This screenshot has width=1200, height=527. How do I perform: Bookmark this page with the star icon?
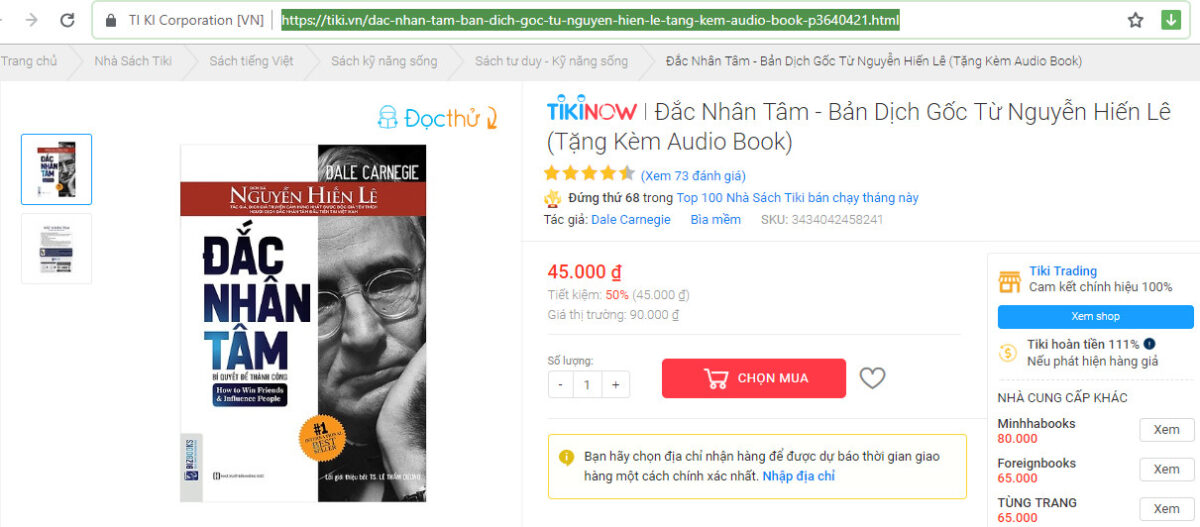pyautogui.click(x=1135, y=20)
